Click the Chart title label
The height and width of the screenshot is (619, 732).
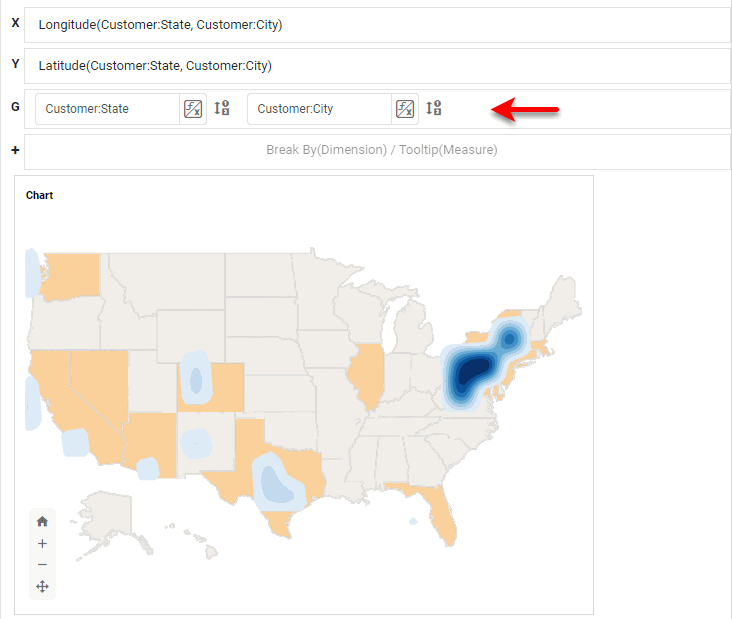(40, 195)
